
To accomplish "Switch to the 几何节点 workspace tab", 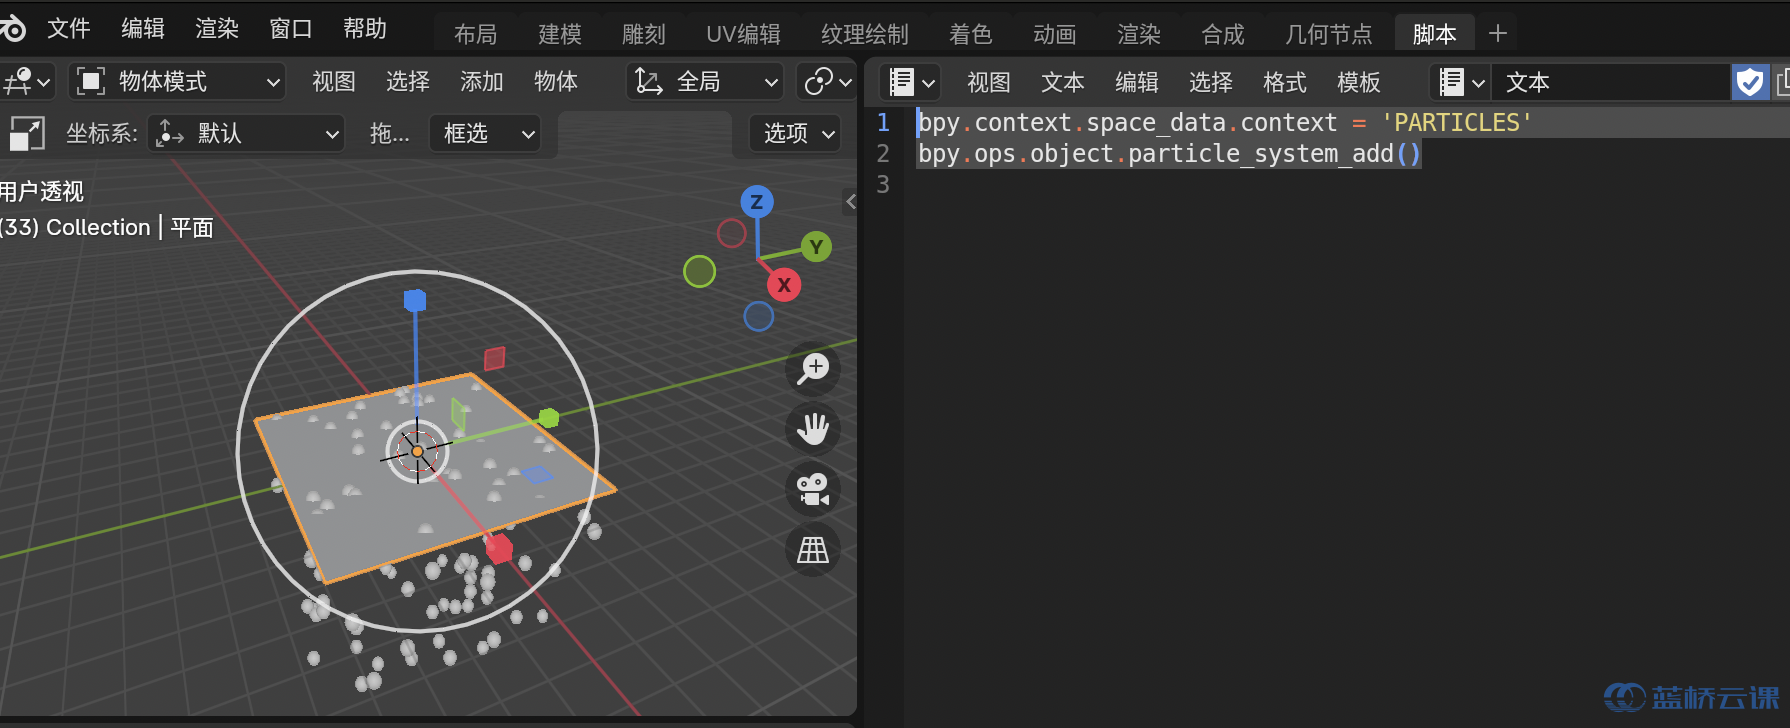I will click(x=1328, y=34).
